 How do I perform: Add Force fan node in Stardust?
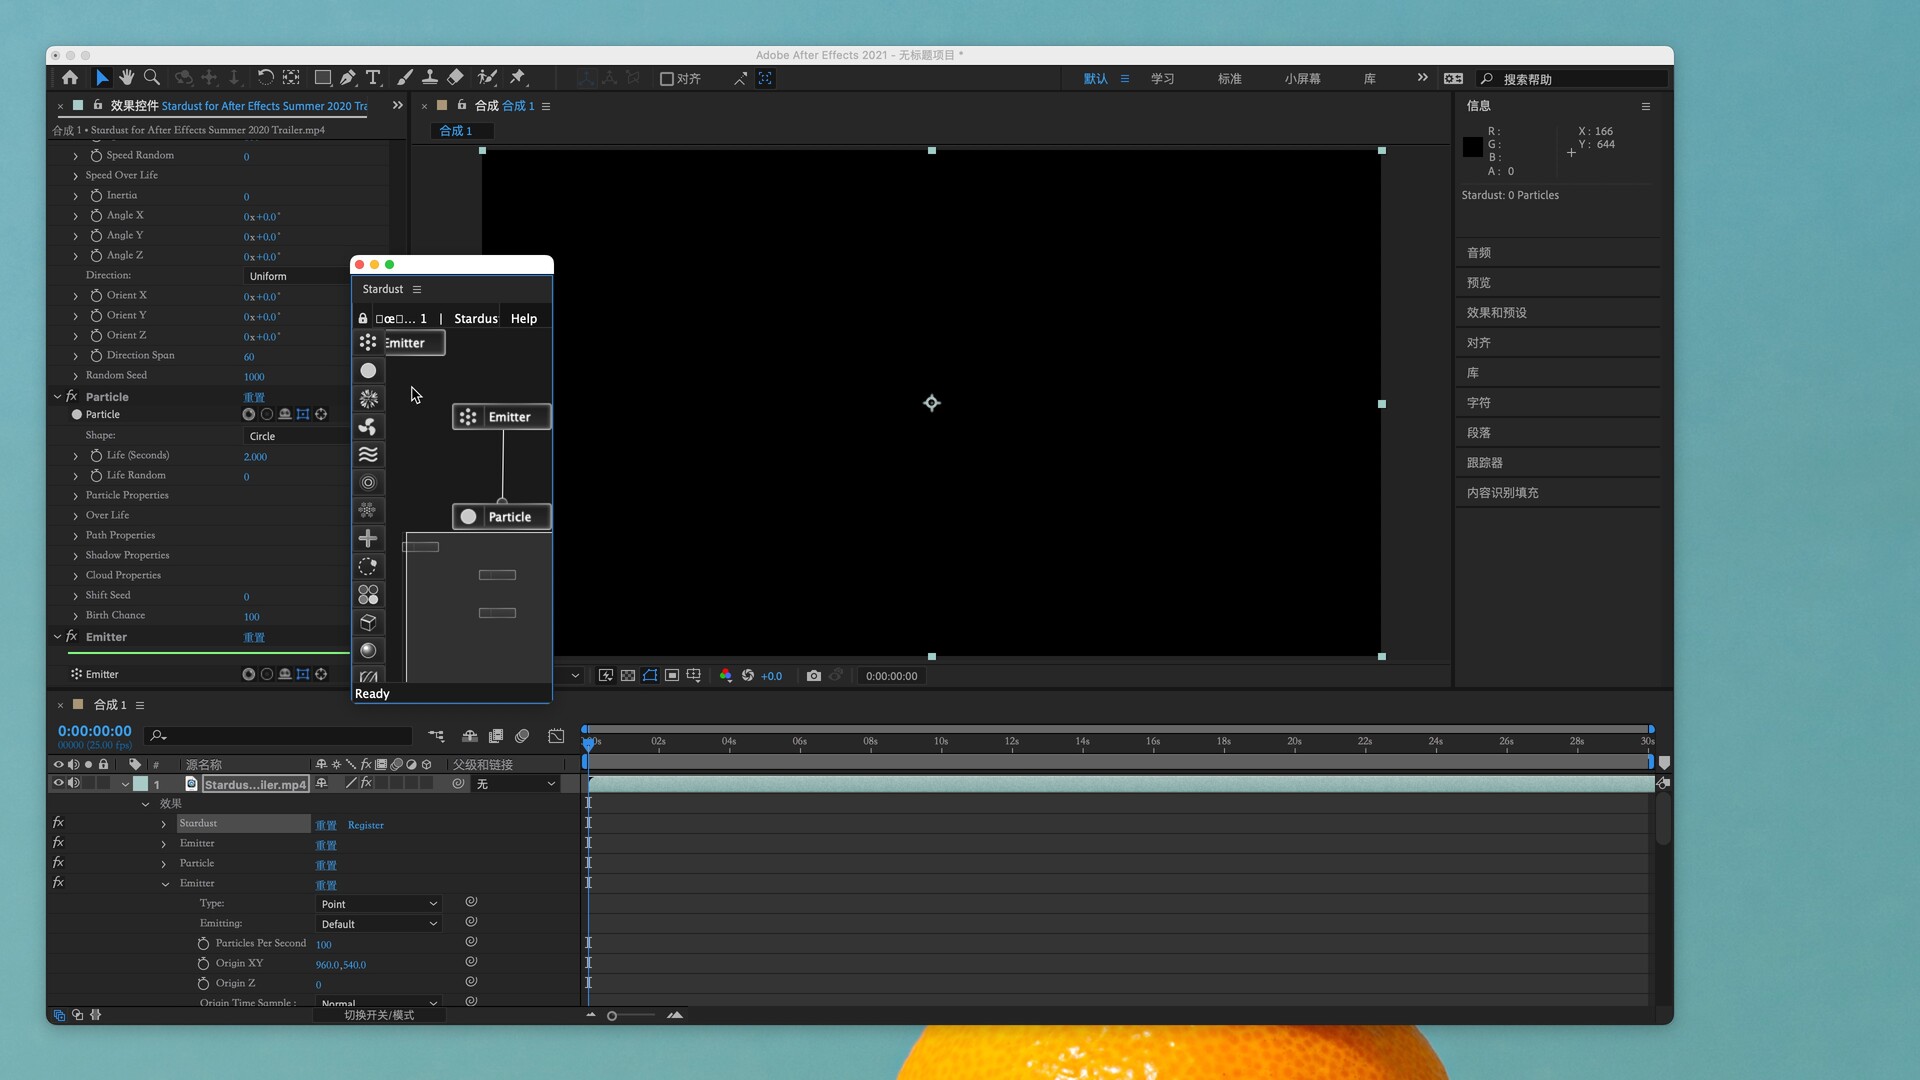(368, 426)
